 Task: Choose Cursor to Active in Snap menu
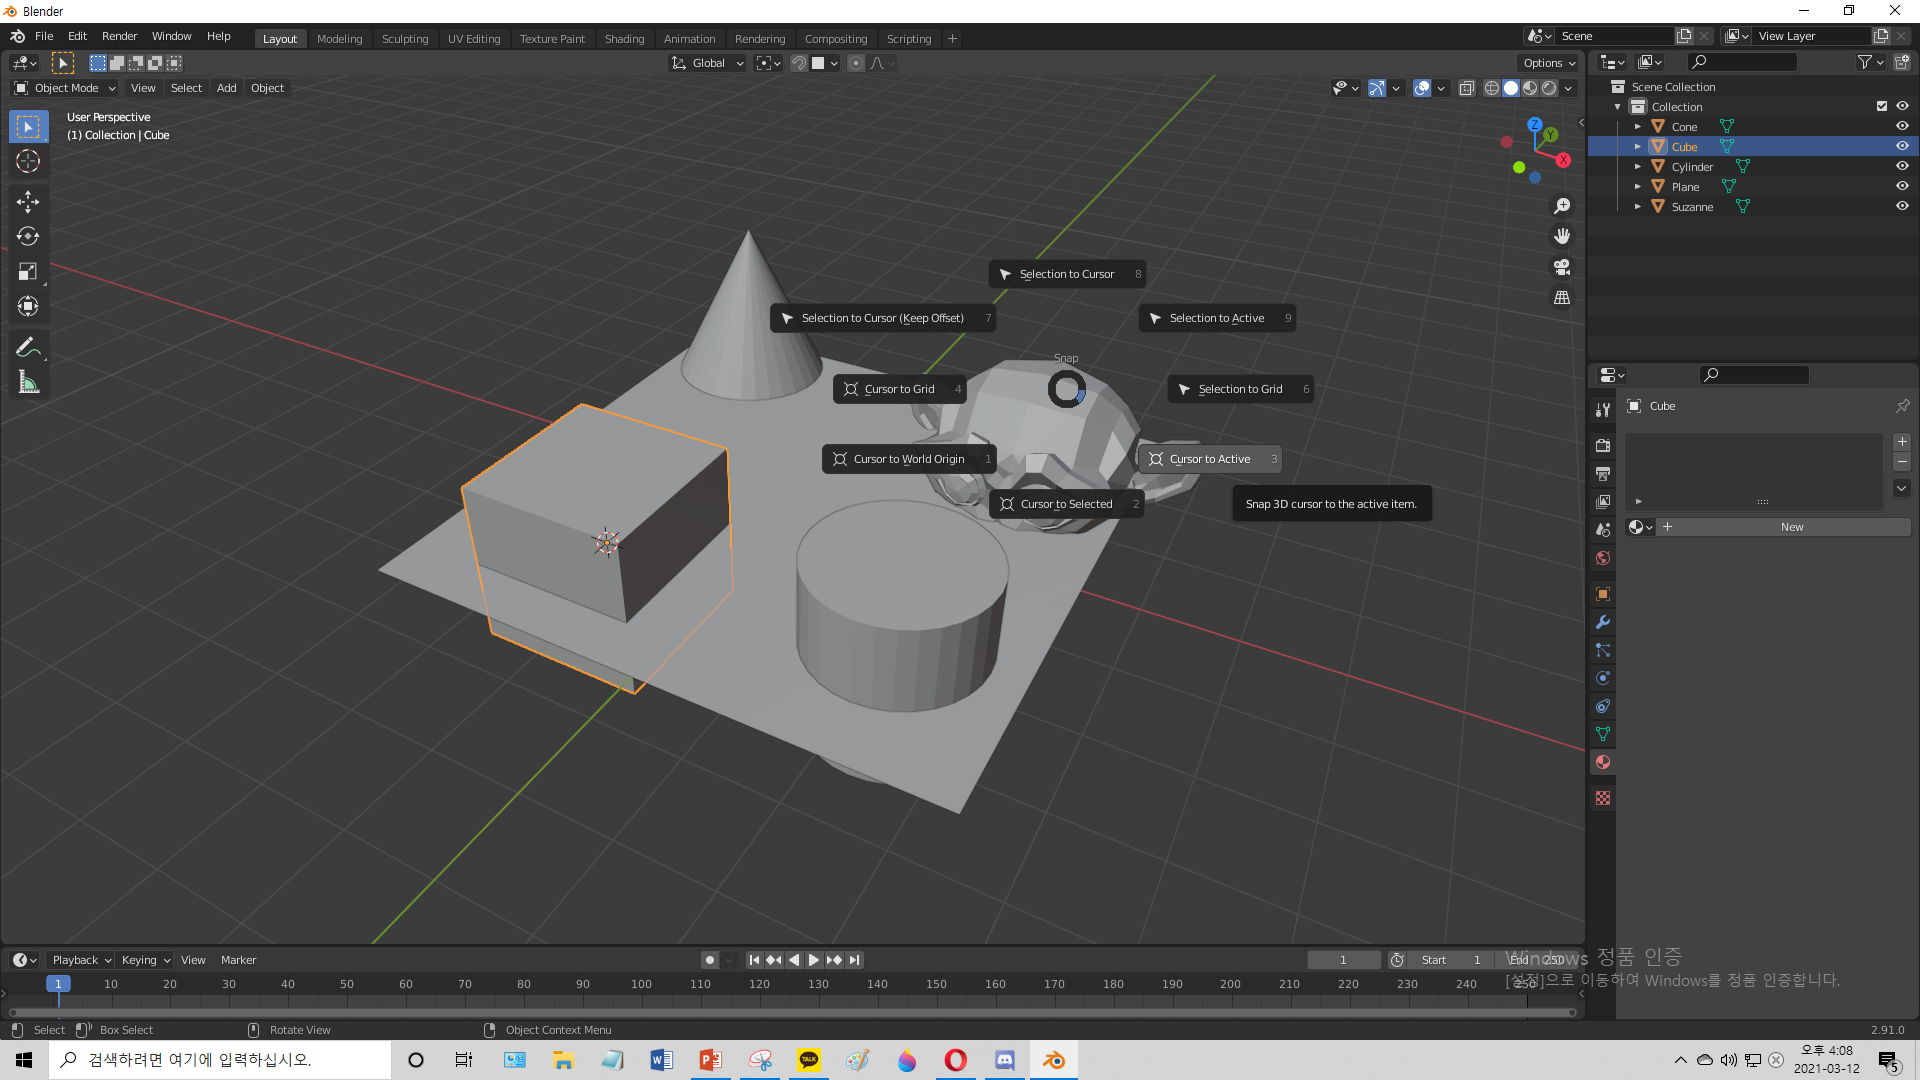click(x=1209, y=459)
